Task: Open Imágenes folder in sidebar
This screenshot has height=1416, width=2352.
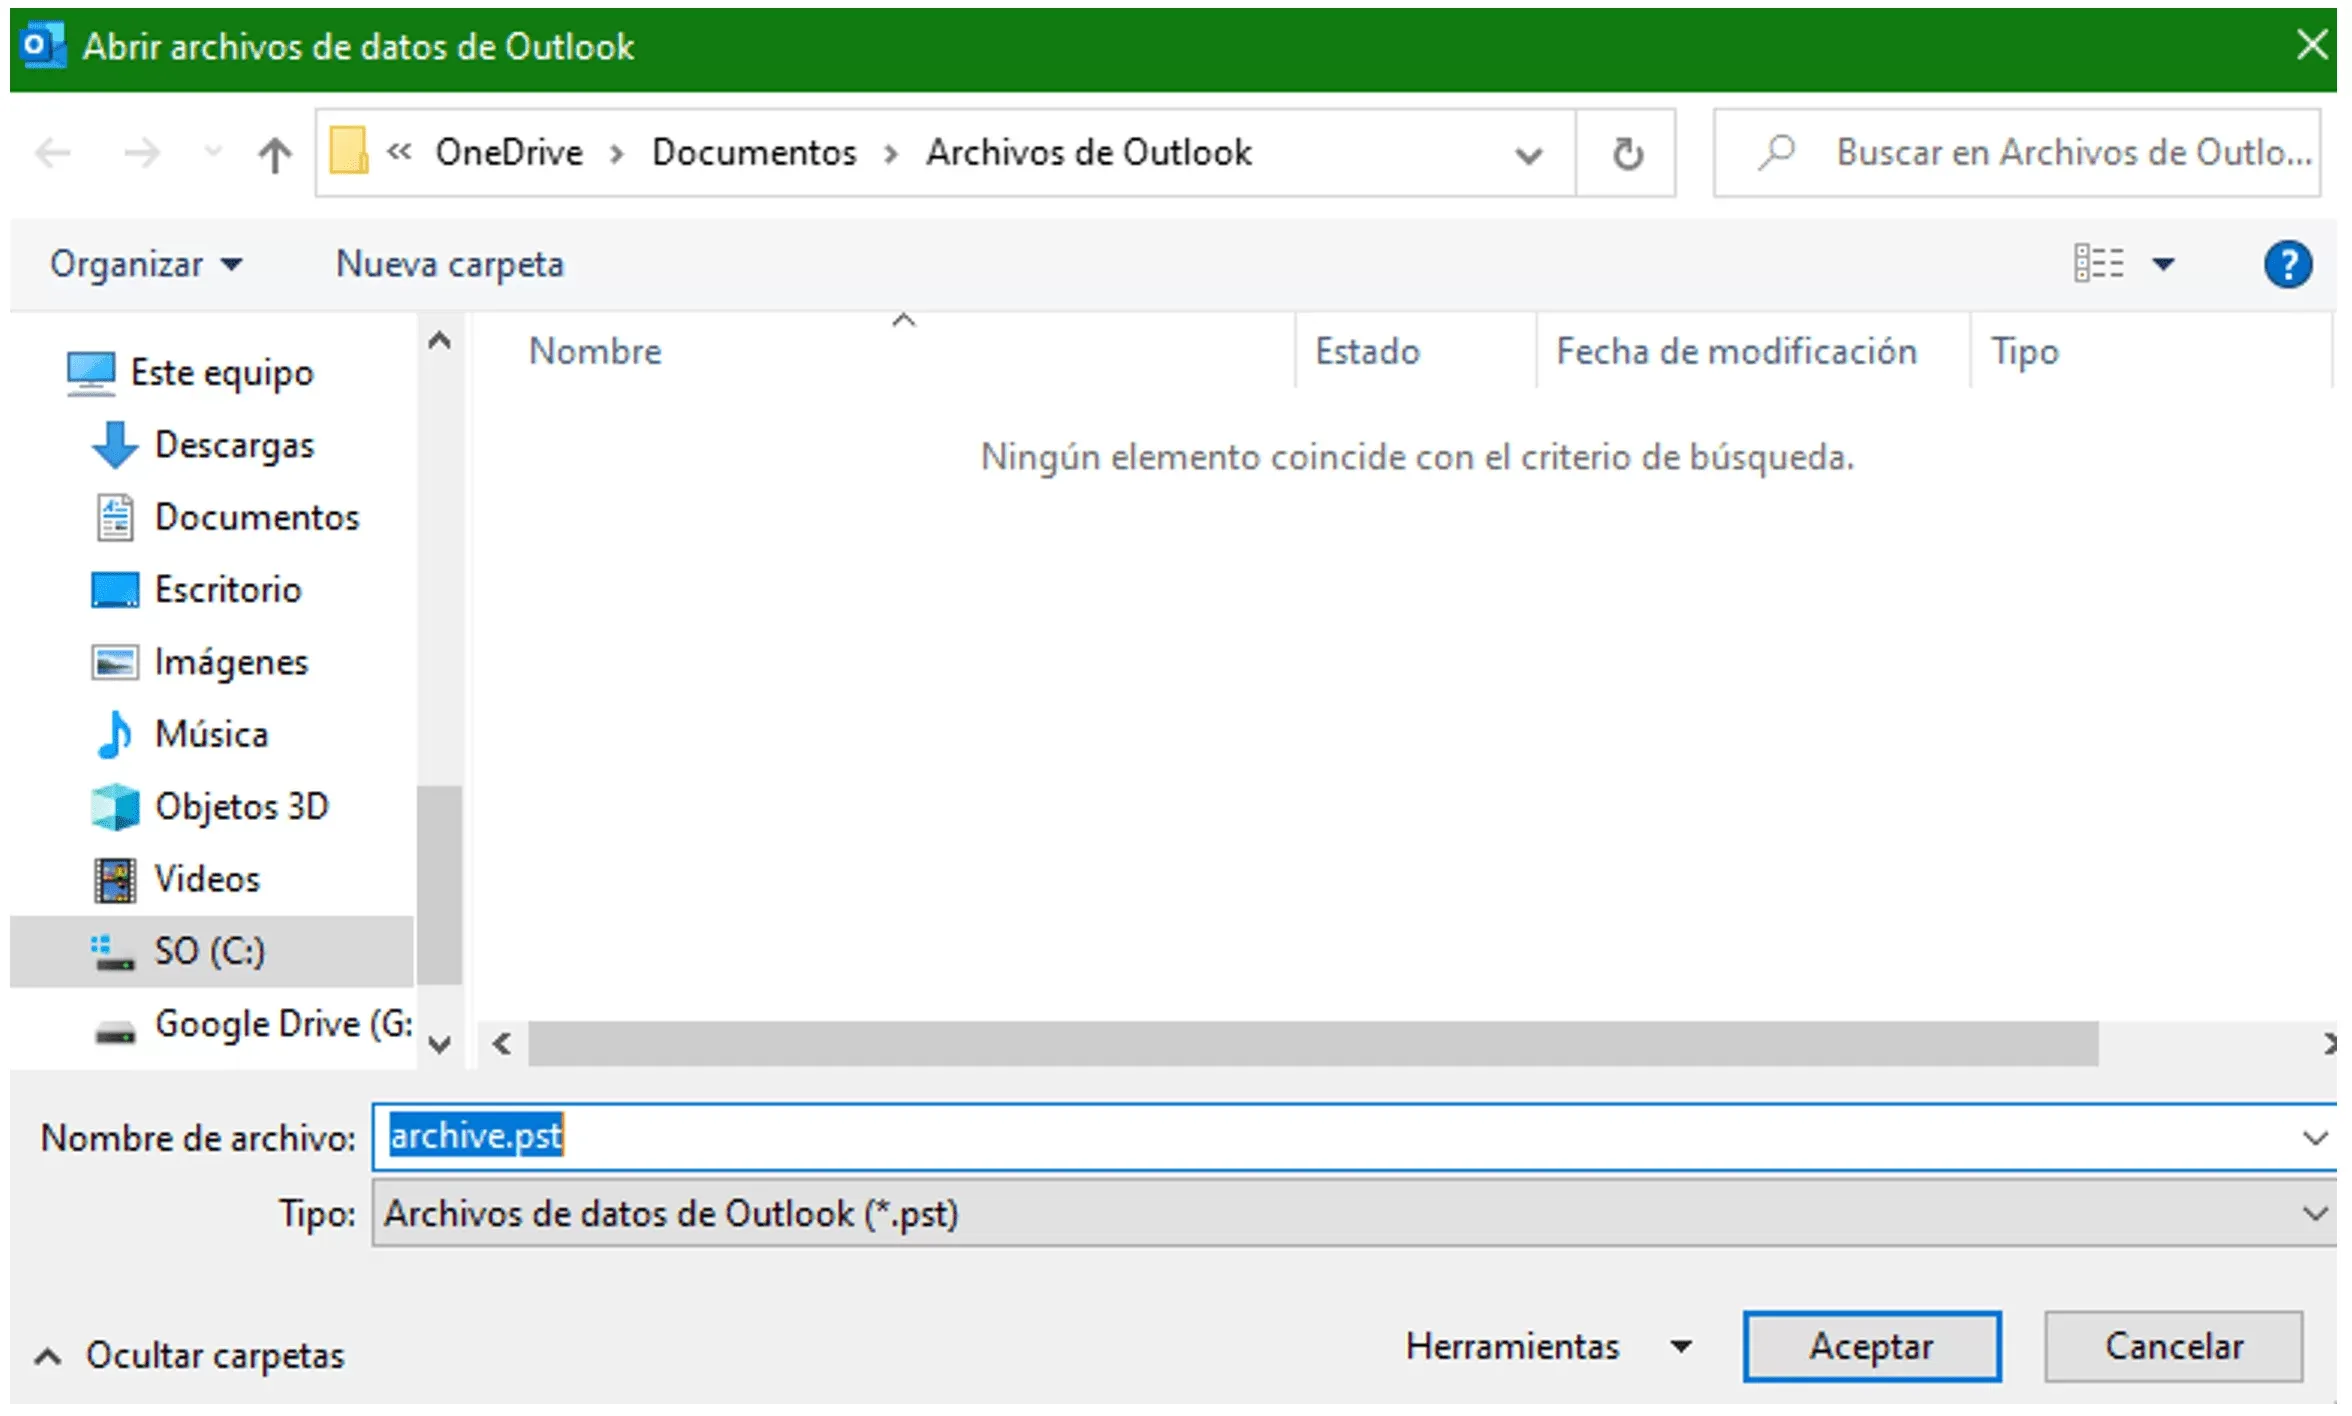Action: pos(231,662)
